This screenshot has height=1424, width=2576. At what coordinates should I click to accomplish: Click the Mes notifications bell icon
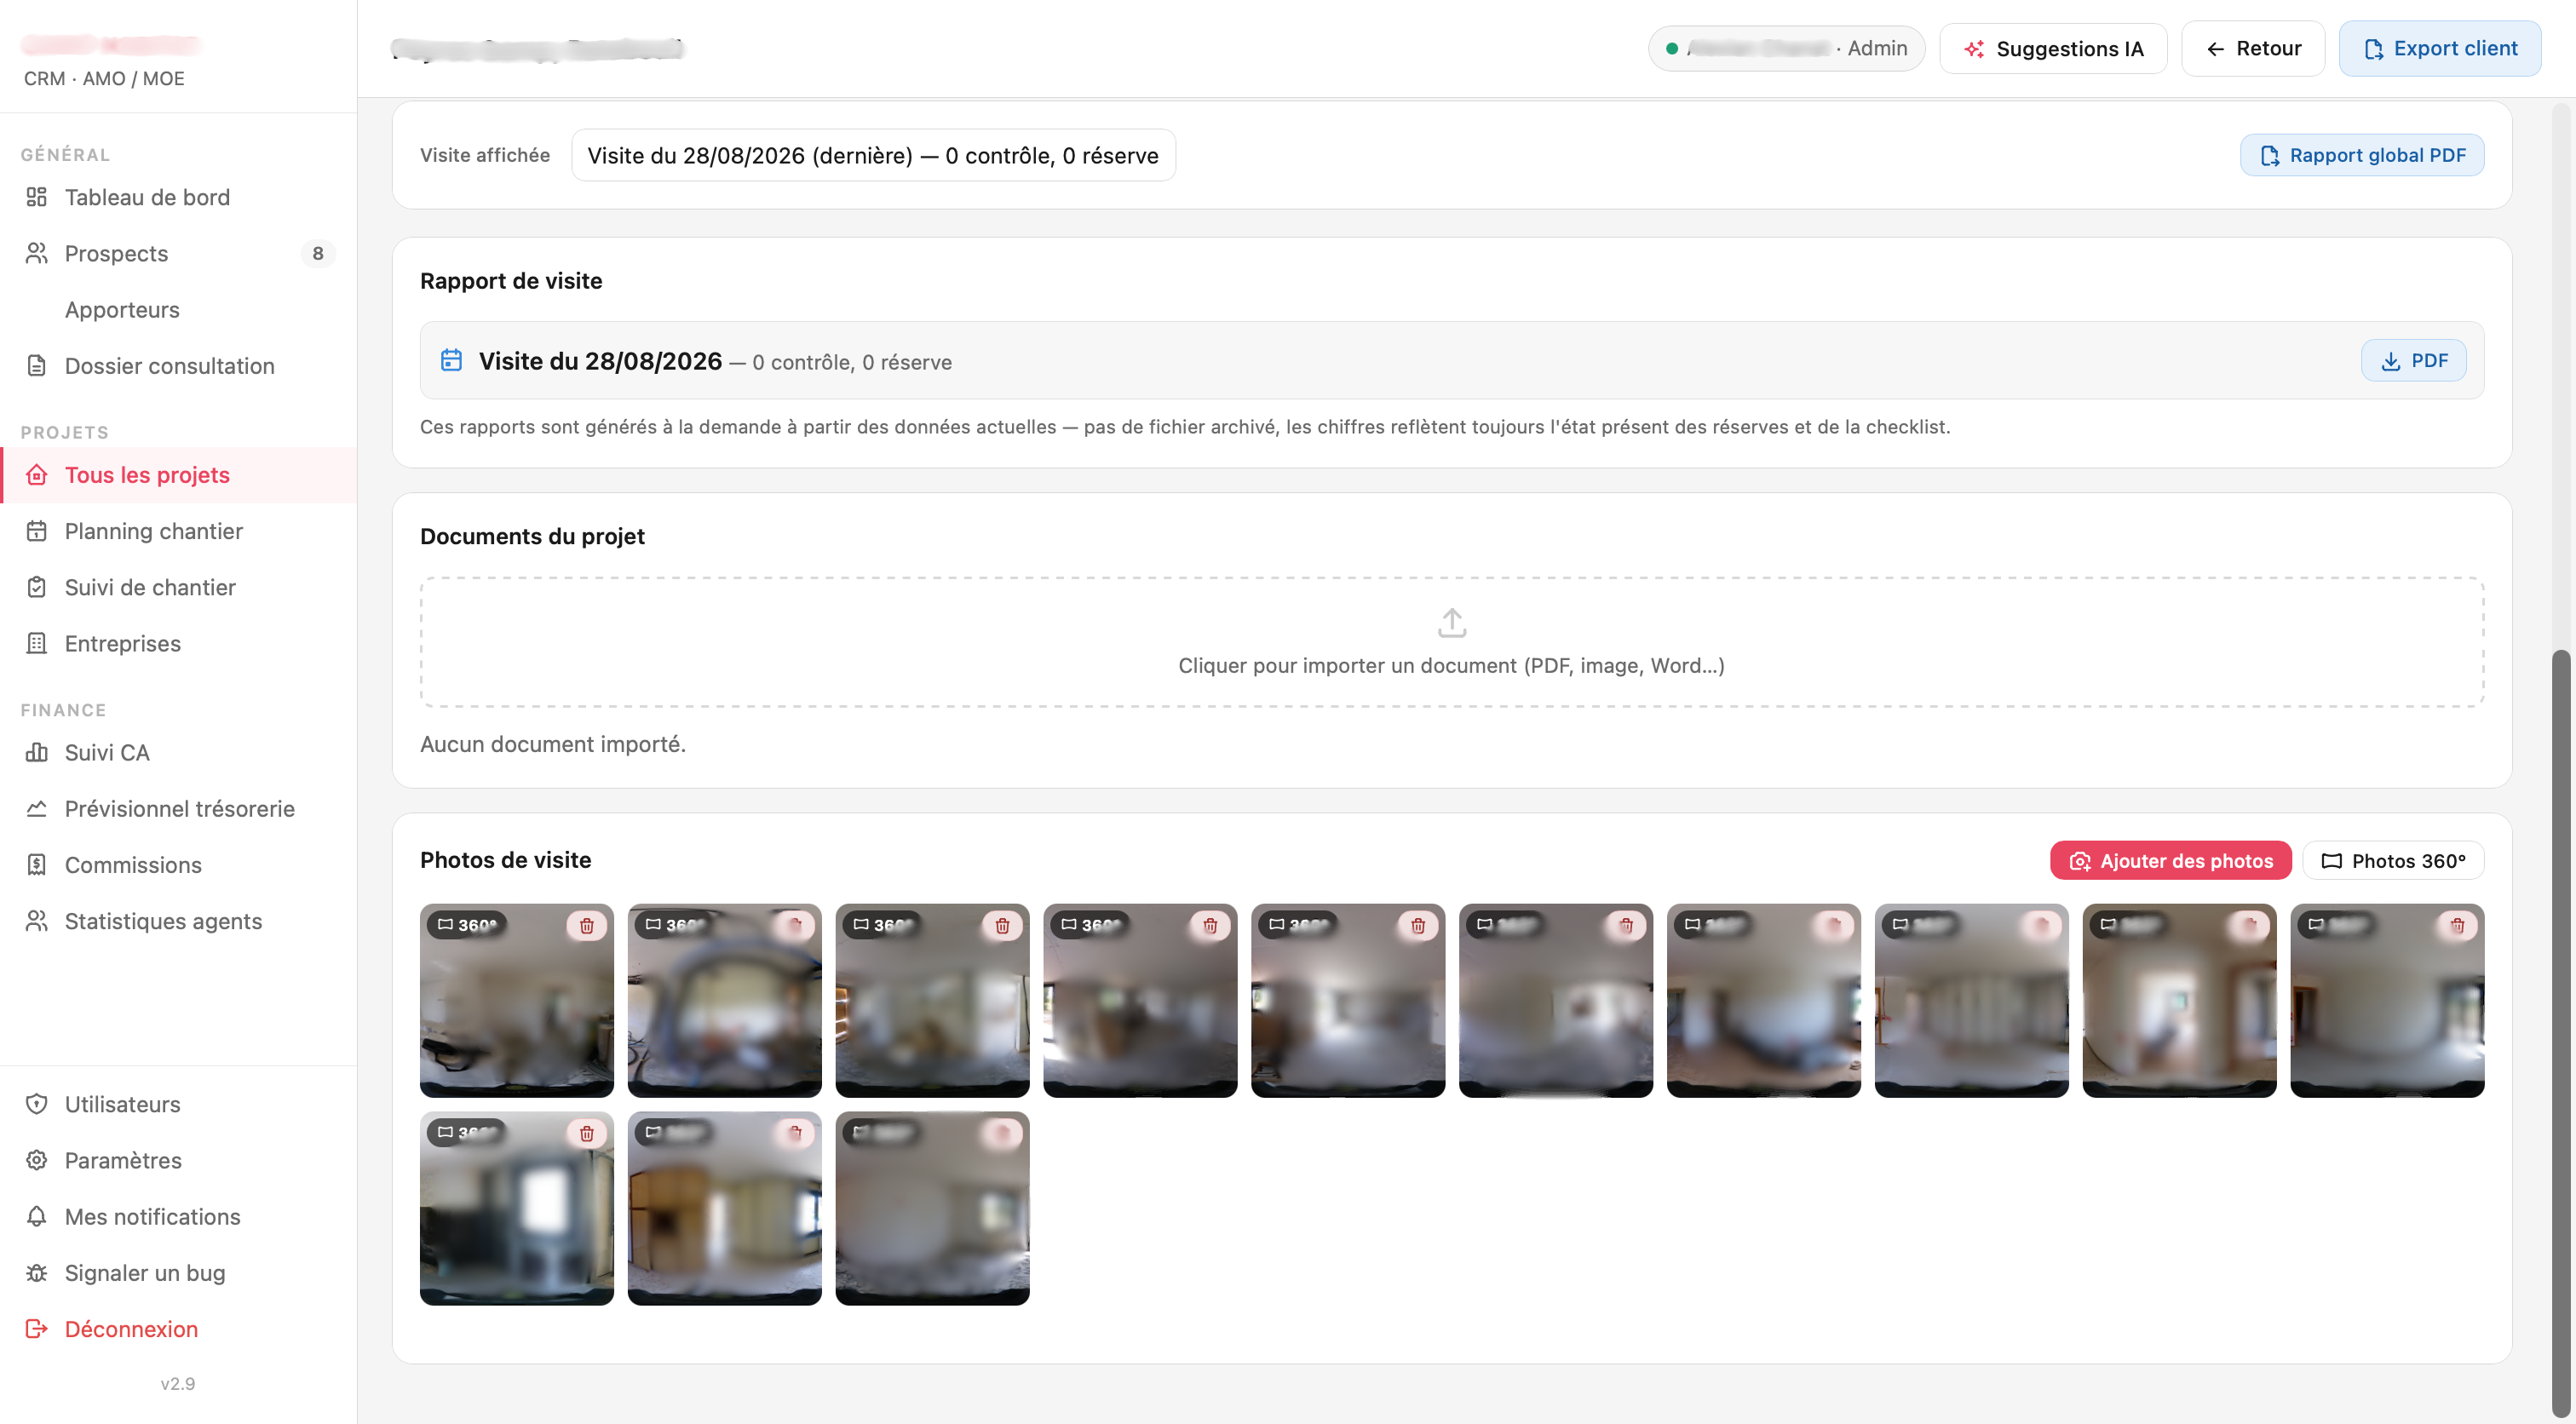coord(37,1215)
